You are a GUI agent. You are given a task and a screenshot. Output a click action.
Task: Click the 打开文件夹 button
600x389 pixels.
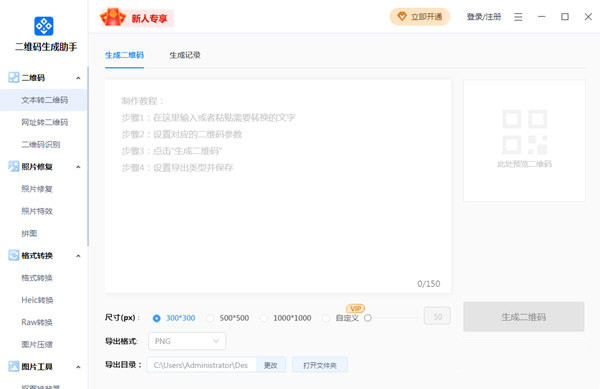(320, 365)
